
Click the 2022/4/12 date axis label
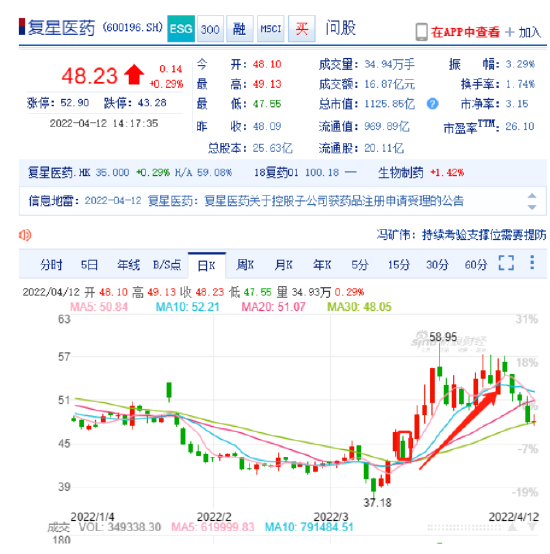[514, 517]
